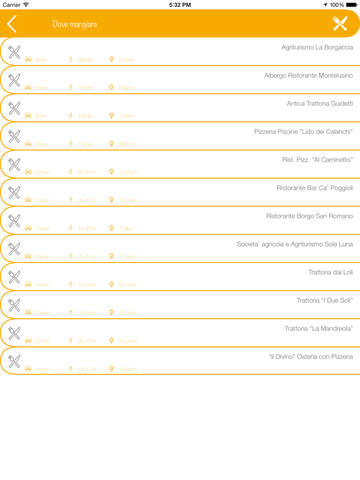Image resolution: width=360 pixels, height=480 pixels.
Task: Select Trattoria La Mandreola entry
Action: pos(180,333)
